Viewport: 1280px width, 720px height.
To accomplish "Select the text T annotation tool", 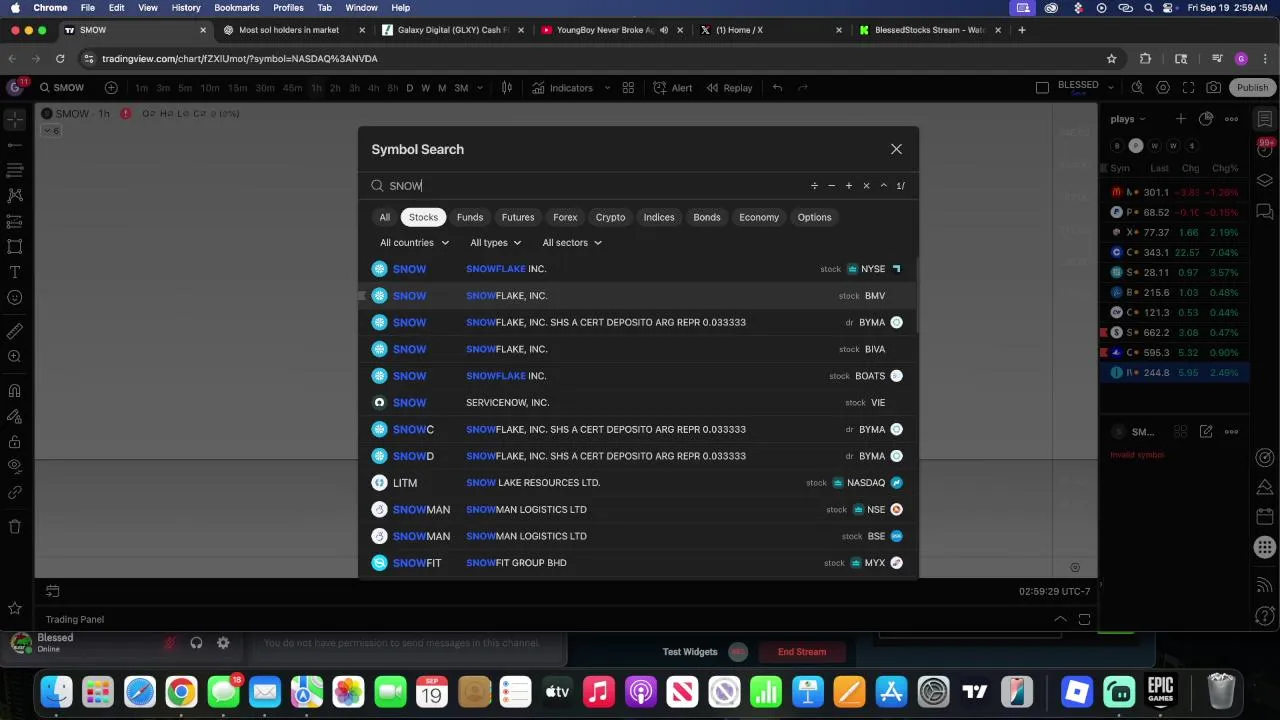I will (15, 272).
